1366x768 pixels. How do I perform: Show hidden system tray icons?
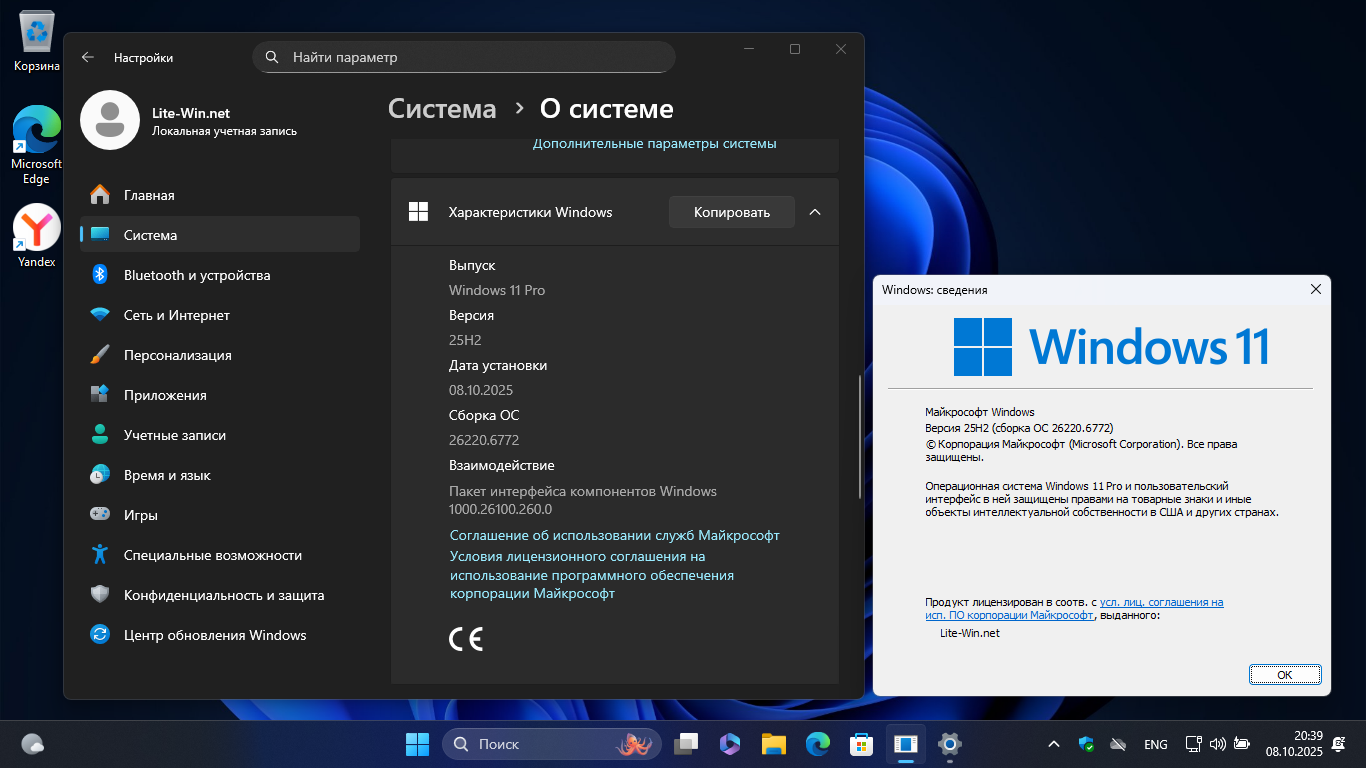(x=1053, y=744)
